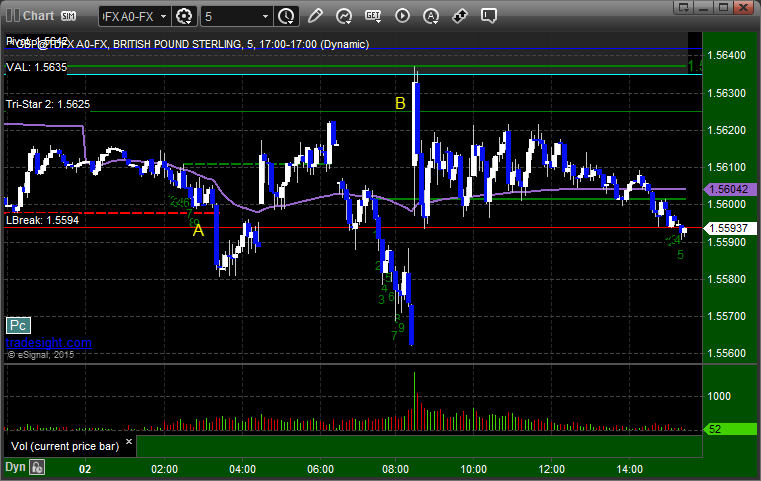Click the 1.56042 purple price label
The width and height of the screenshot is (761, 481).
(x=729, y=189)
